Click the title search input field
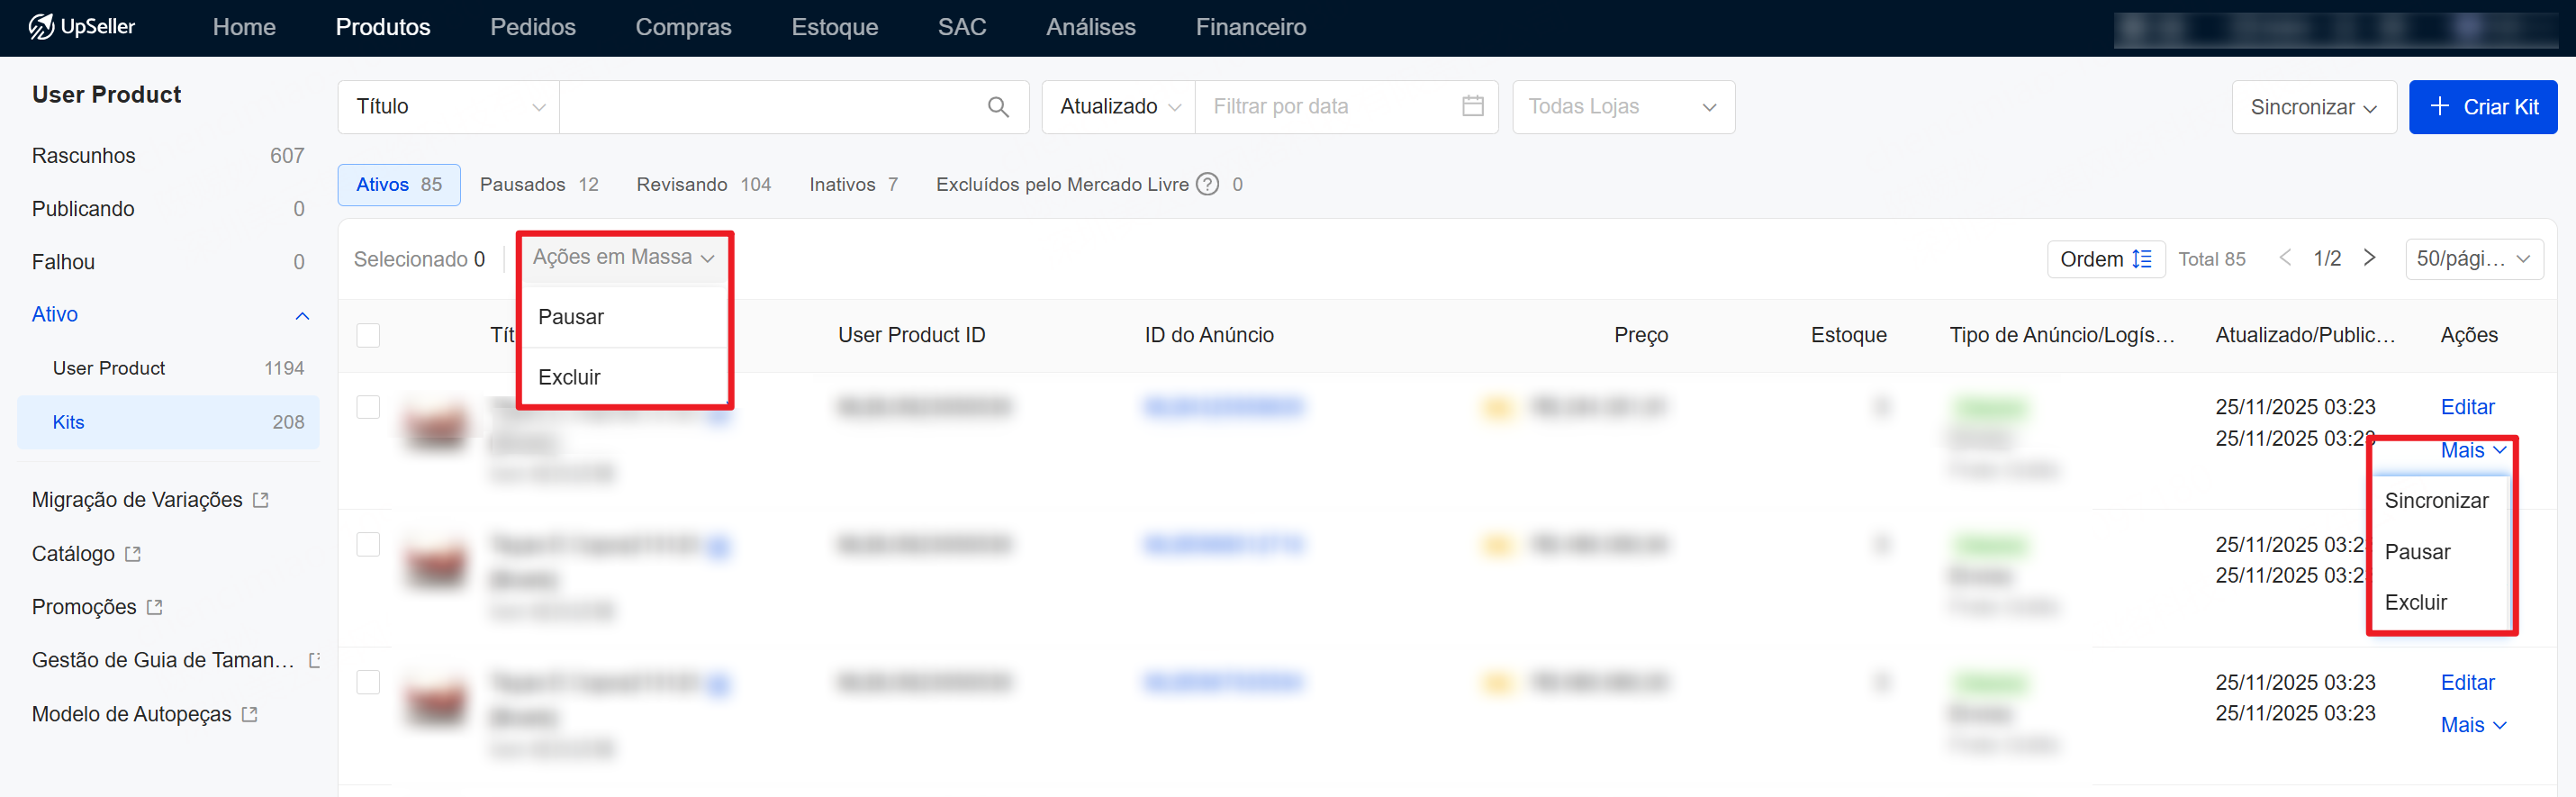The width and height of the screenshot is (2576, 797). click(770, 107)
